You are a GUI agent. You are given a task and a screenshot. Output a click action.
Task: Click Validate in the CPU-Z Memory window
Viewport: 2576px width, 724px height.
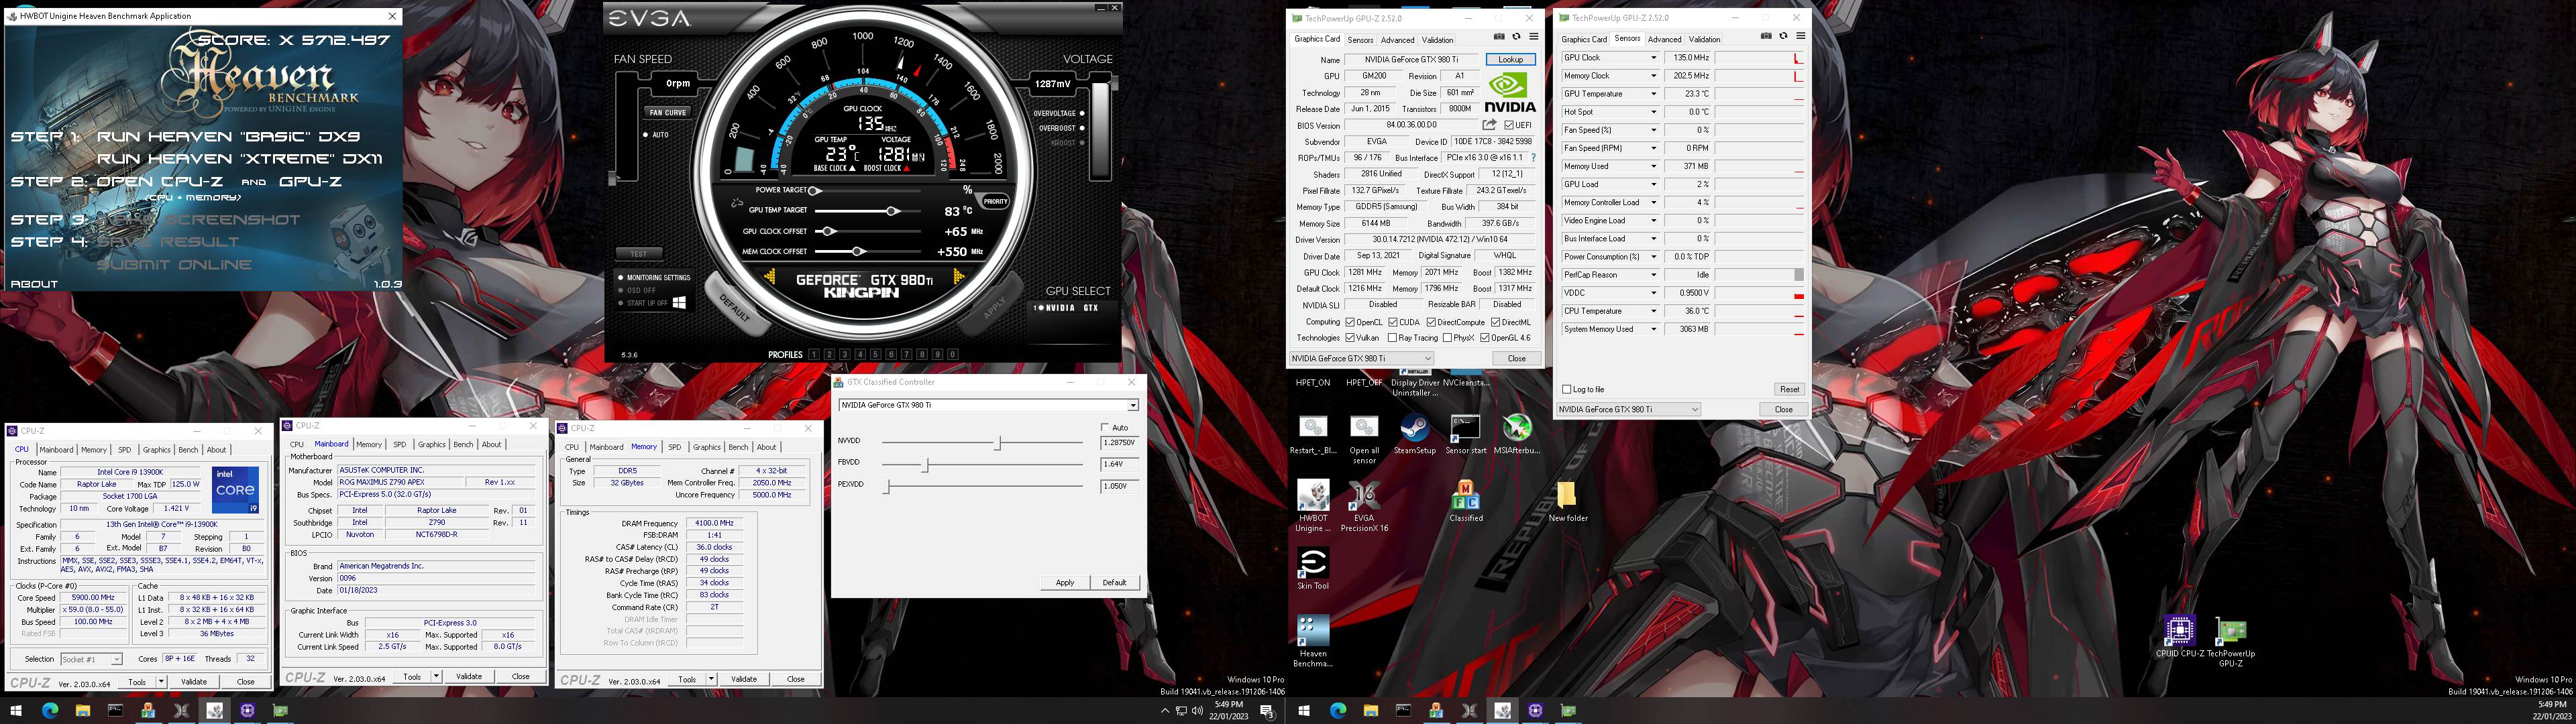(x=744, y=679)
